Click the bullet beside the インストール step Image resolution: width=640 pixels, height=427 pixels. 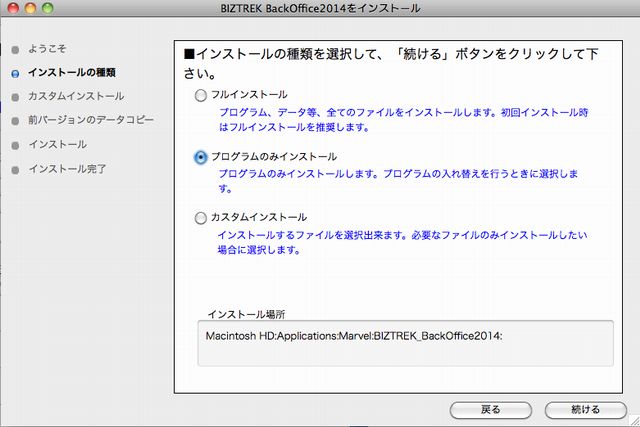tap(13, 145)
